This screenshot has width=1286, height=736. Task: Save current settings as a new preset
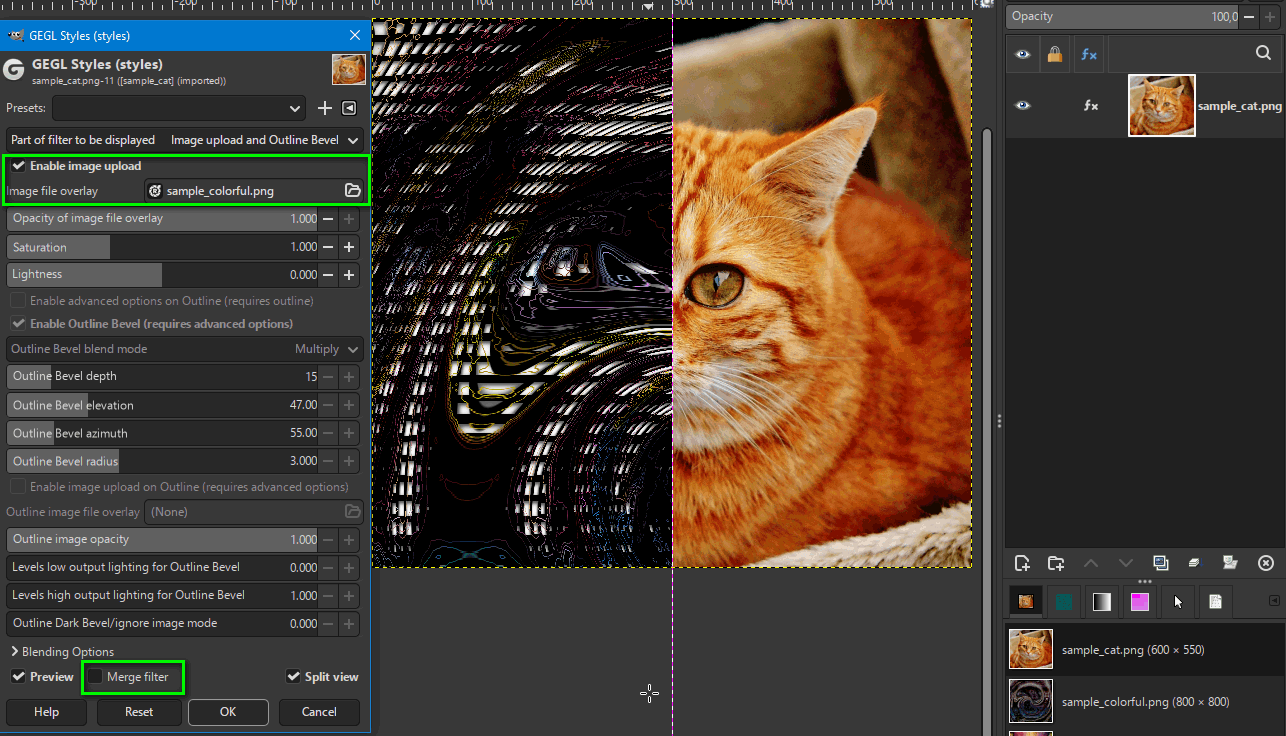click(325, 108)
